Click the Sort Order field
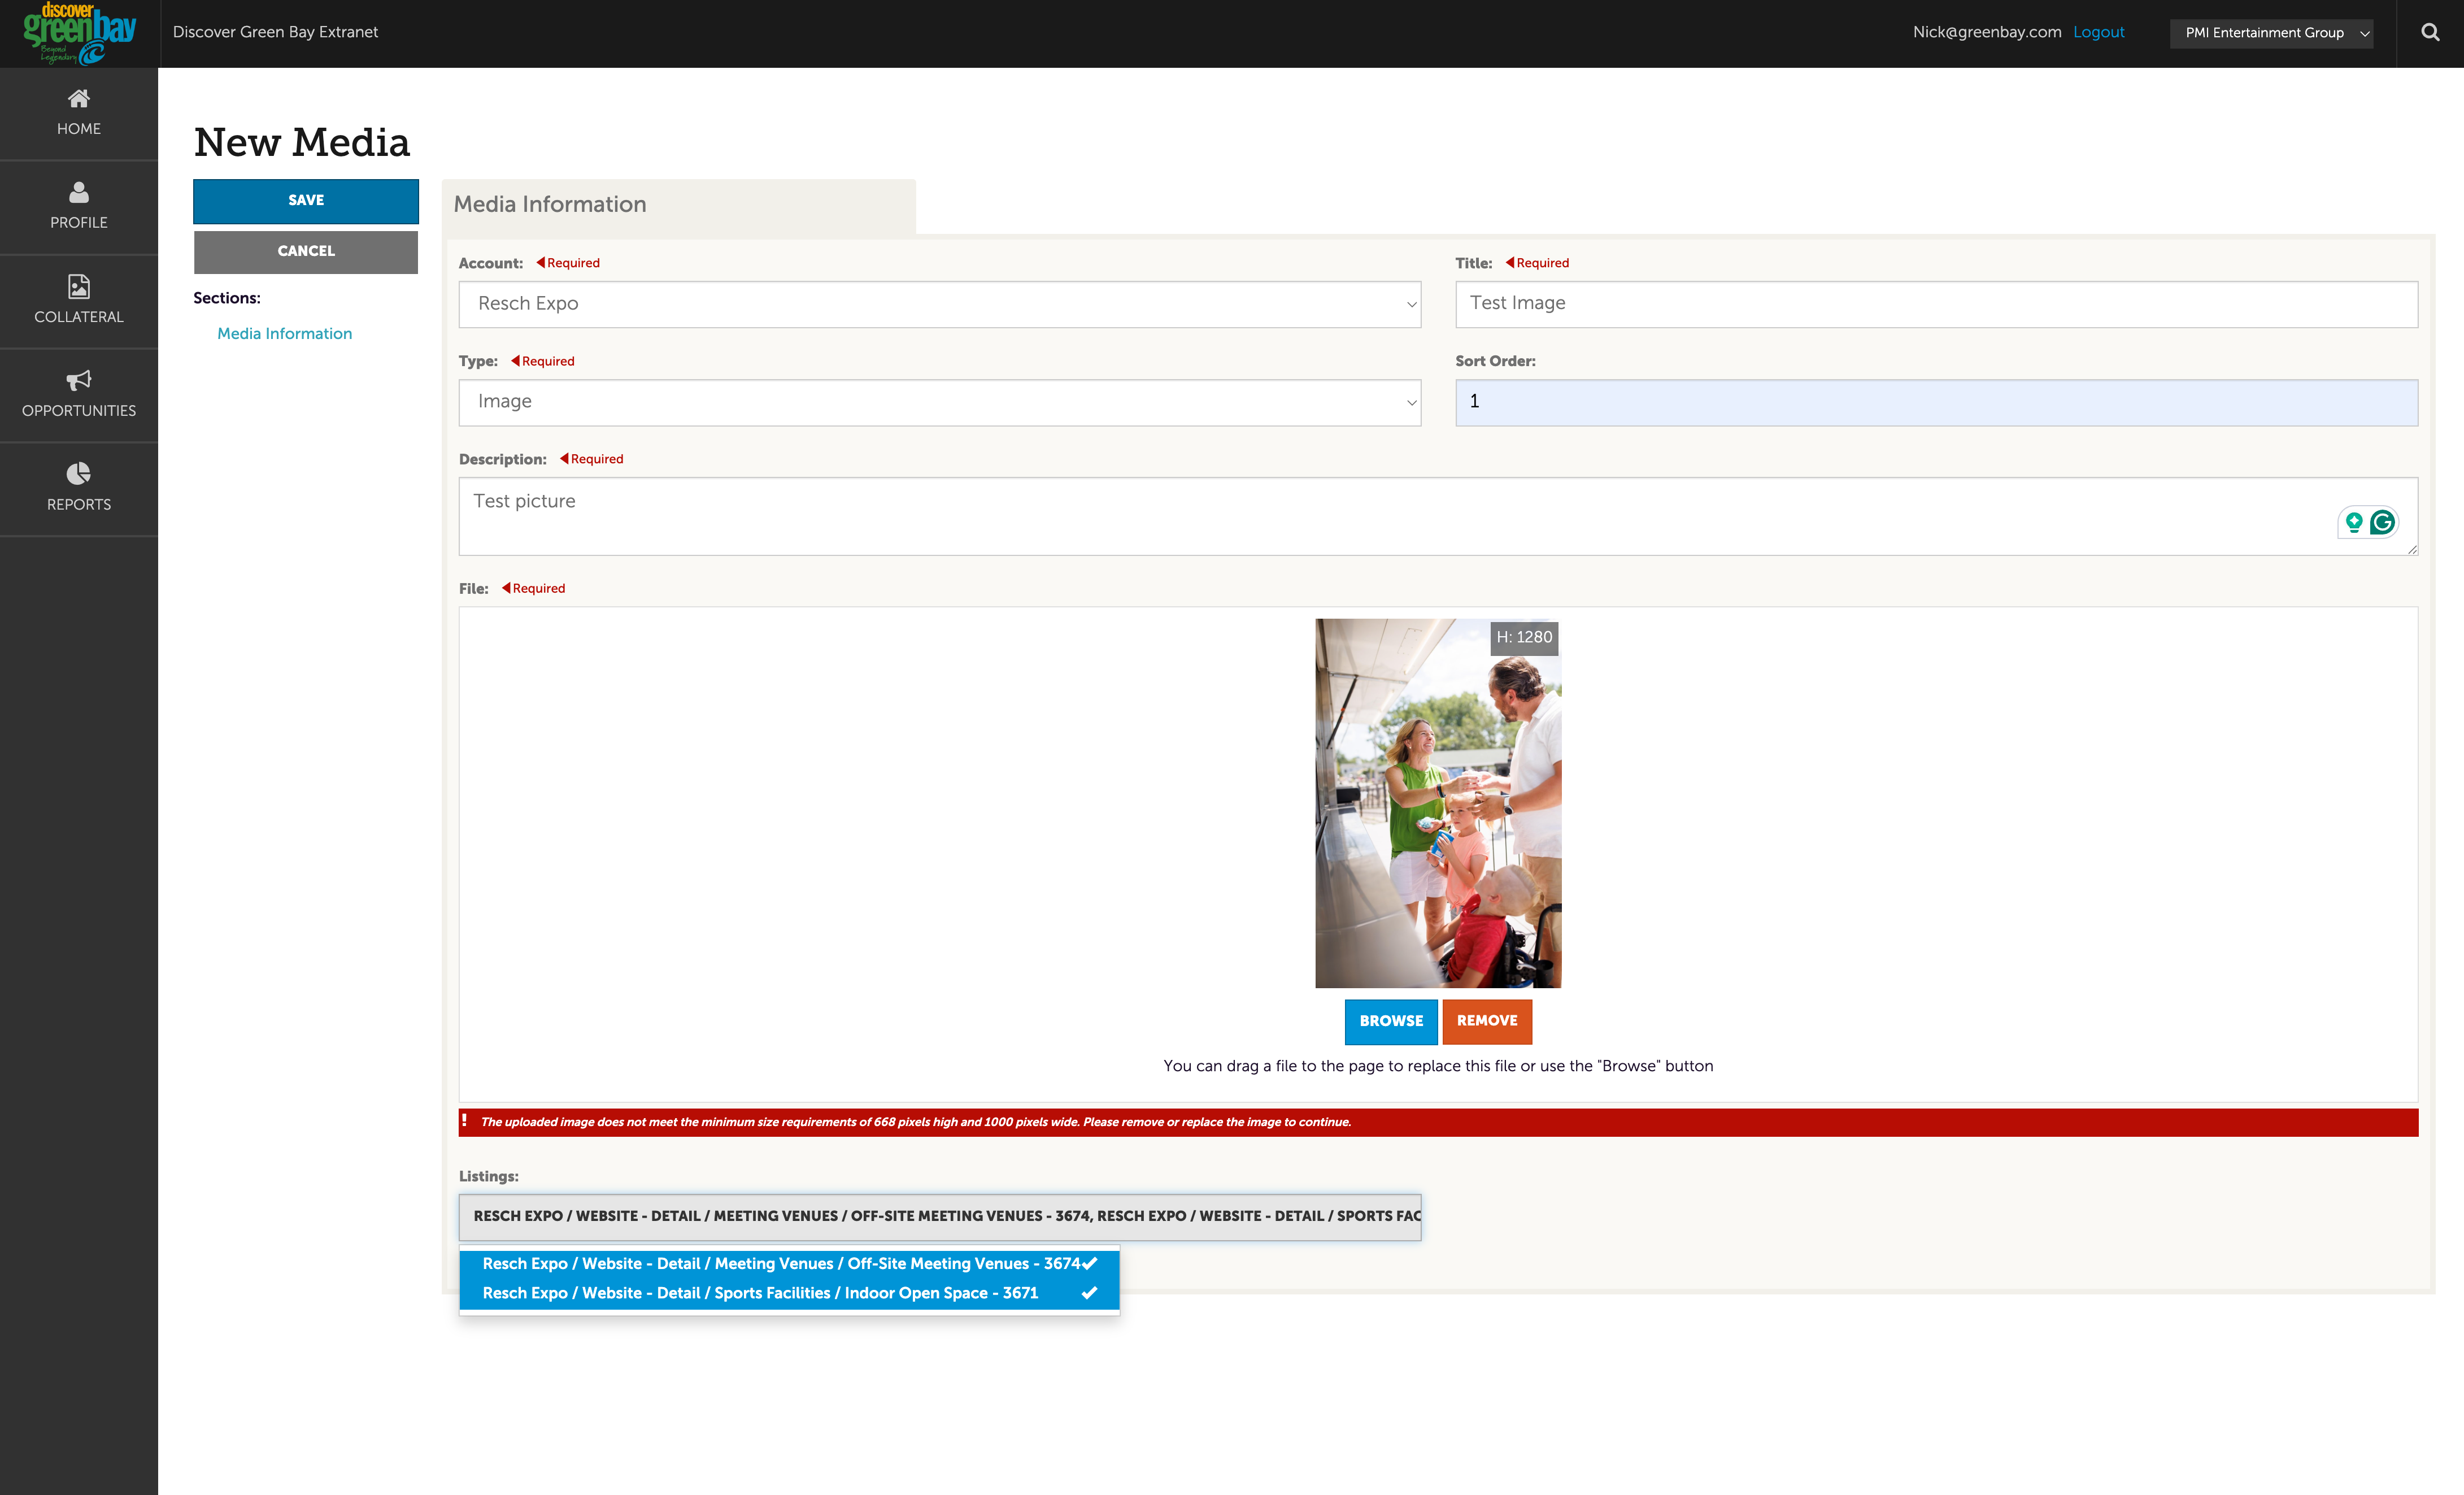Image resolution: width=2464 pixels, height=1495 pixels. point(1936,402)
